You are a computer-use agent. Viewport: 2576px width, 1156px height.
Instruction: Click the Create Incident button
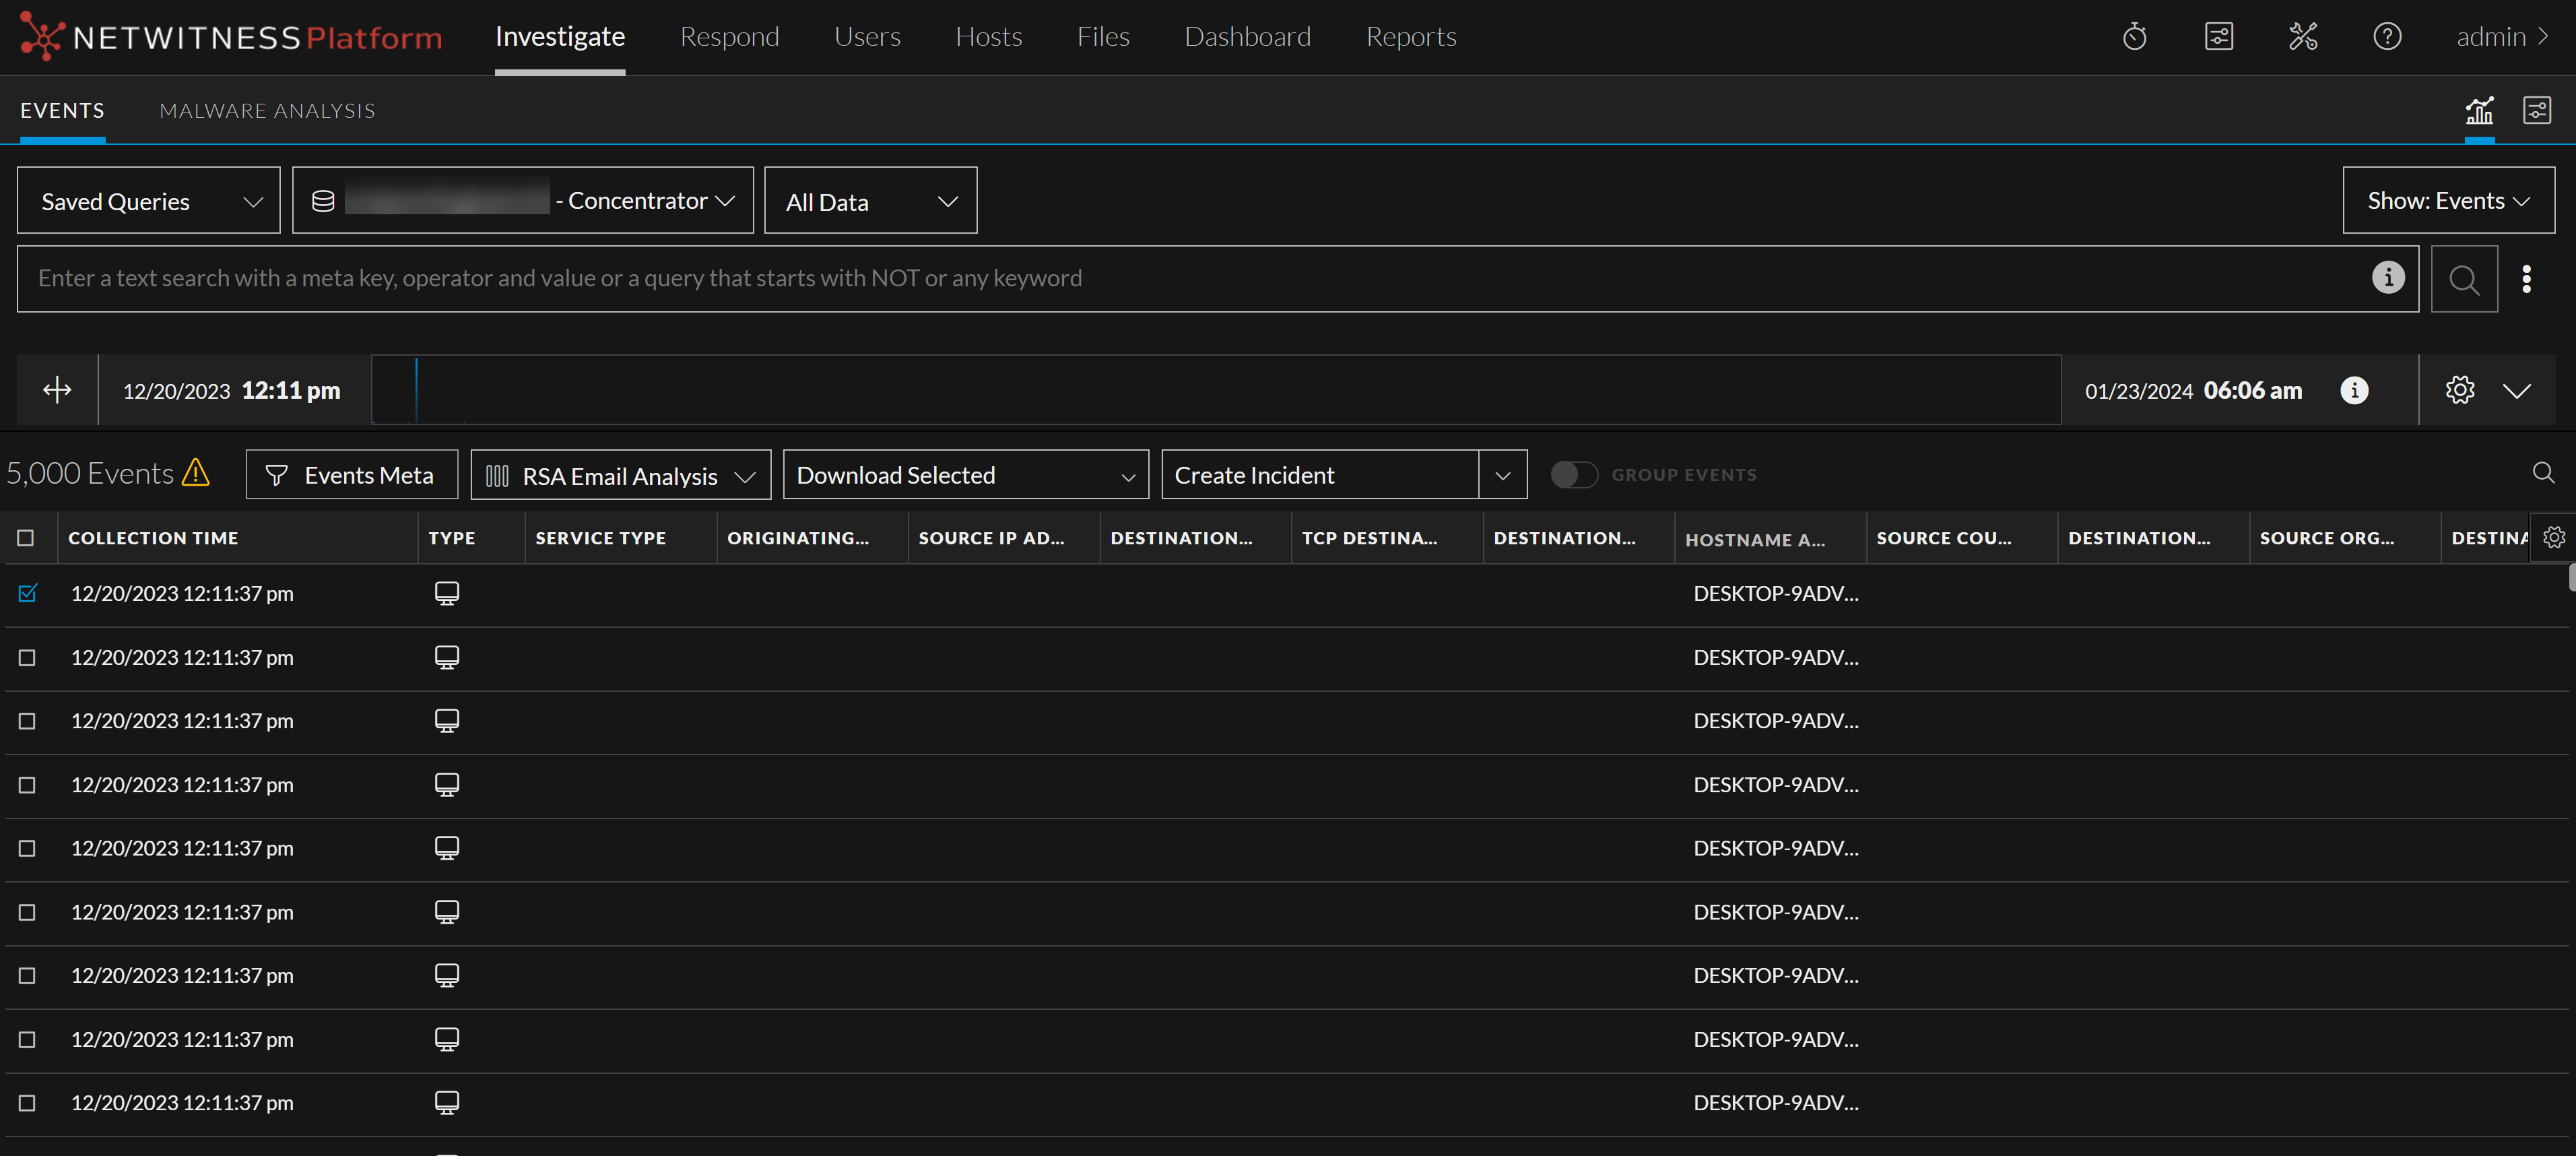[x=1319, y=475]
